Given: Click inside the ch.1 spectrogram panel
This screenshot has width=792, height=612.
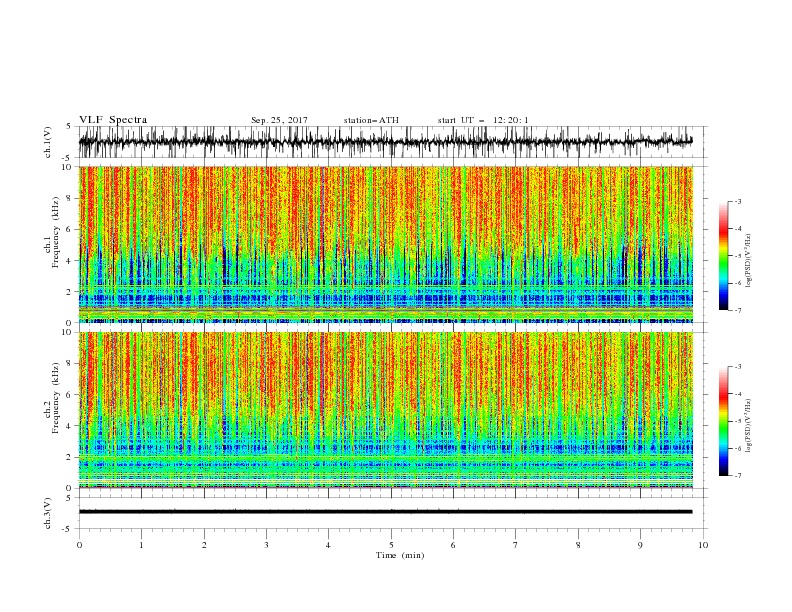Looking at the screenshot, I should 385,244.
